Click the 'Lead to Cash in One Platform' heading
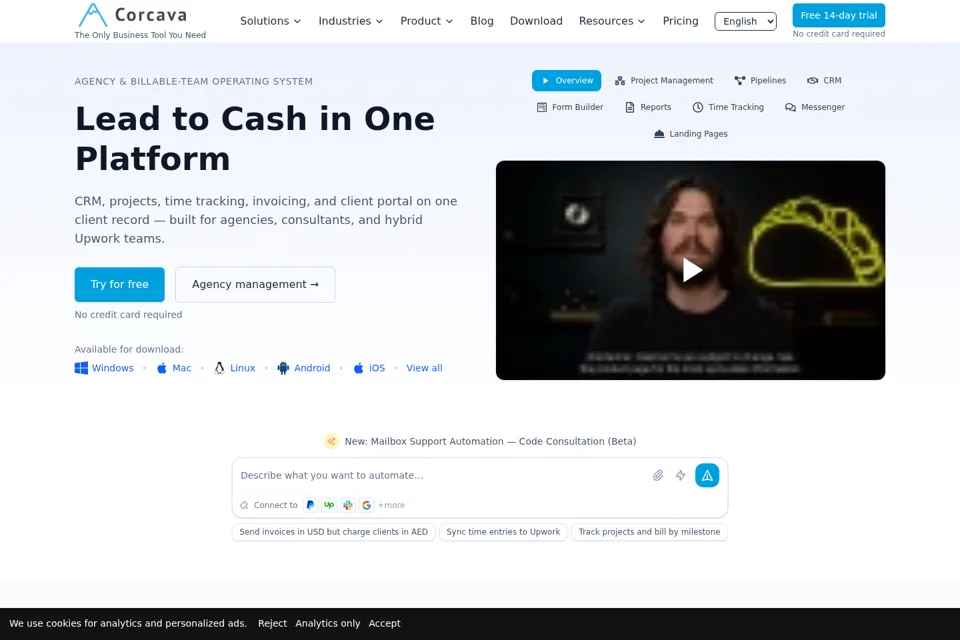This screenshot has width=960, height=640. click(x=255, y=138)
